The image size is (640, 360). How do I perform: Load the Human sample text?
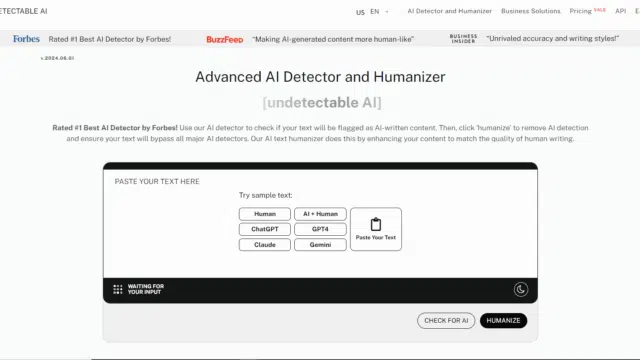tap(265, 214)
